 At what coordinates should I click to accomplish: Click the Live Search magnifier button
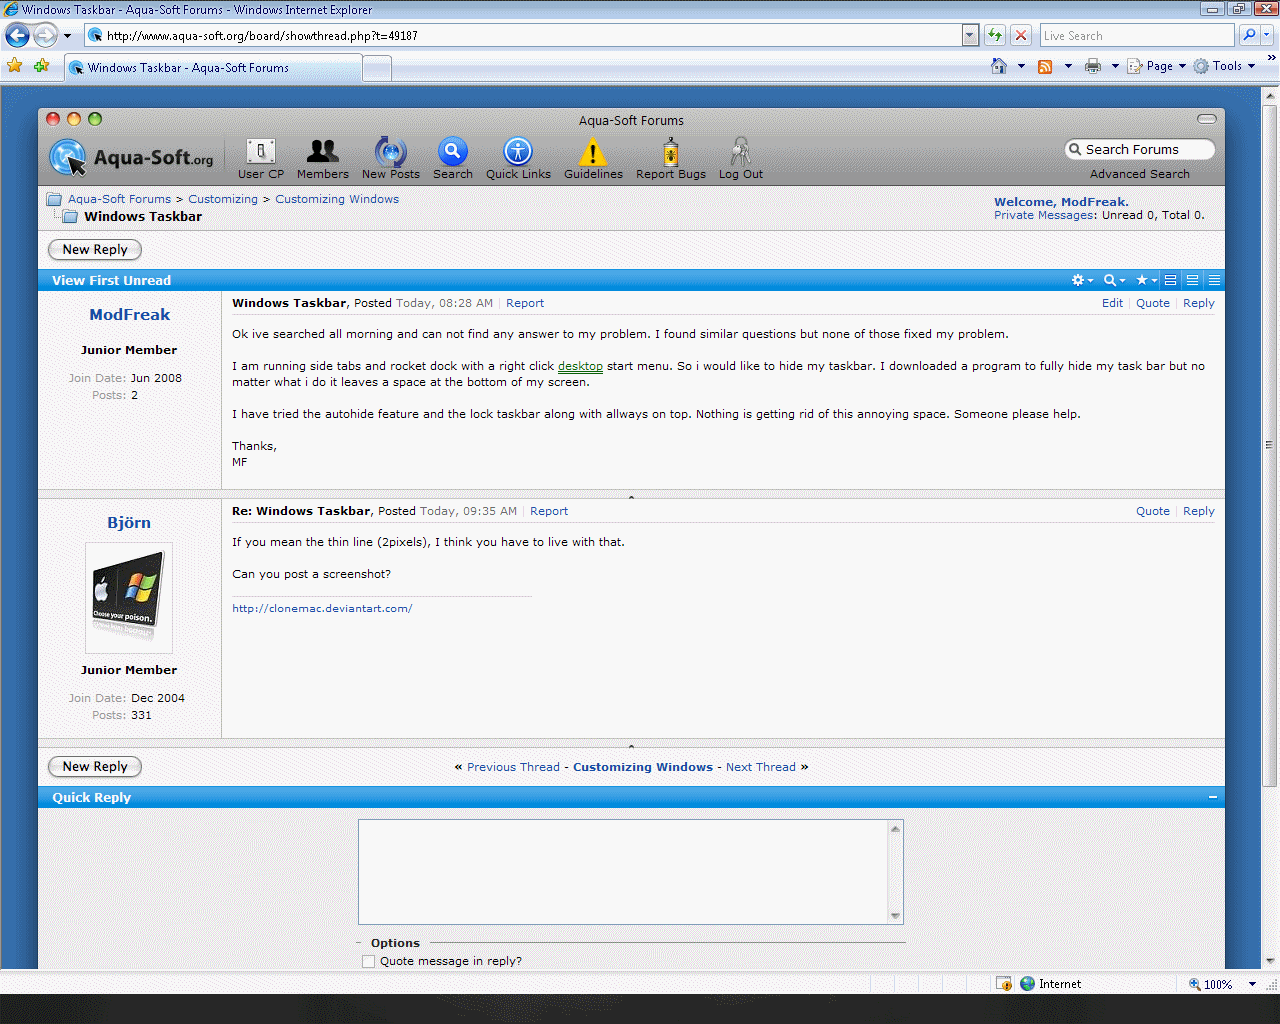click(1249, 35)
